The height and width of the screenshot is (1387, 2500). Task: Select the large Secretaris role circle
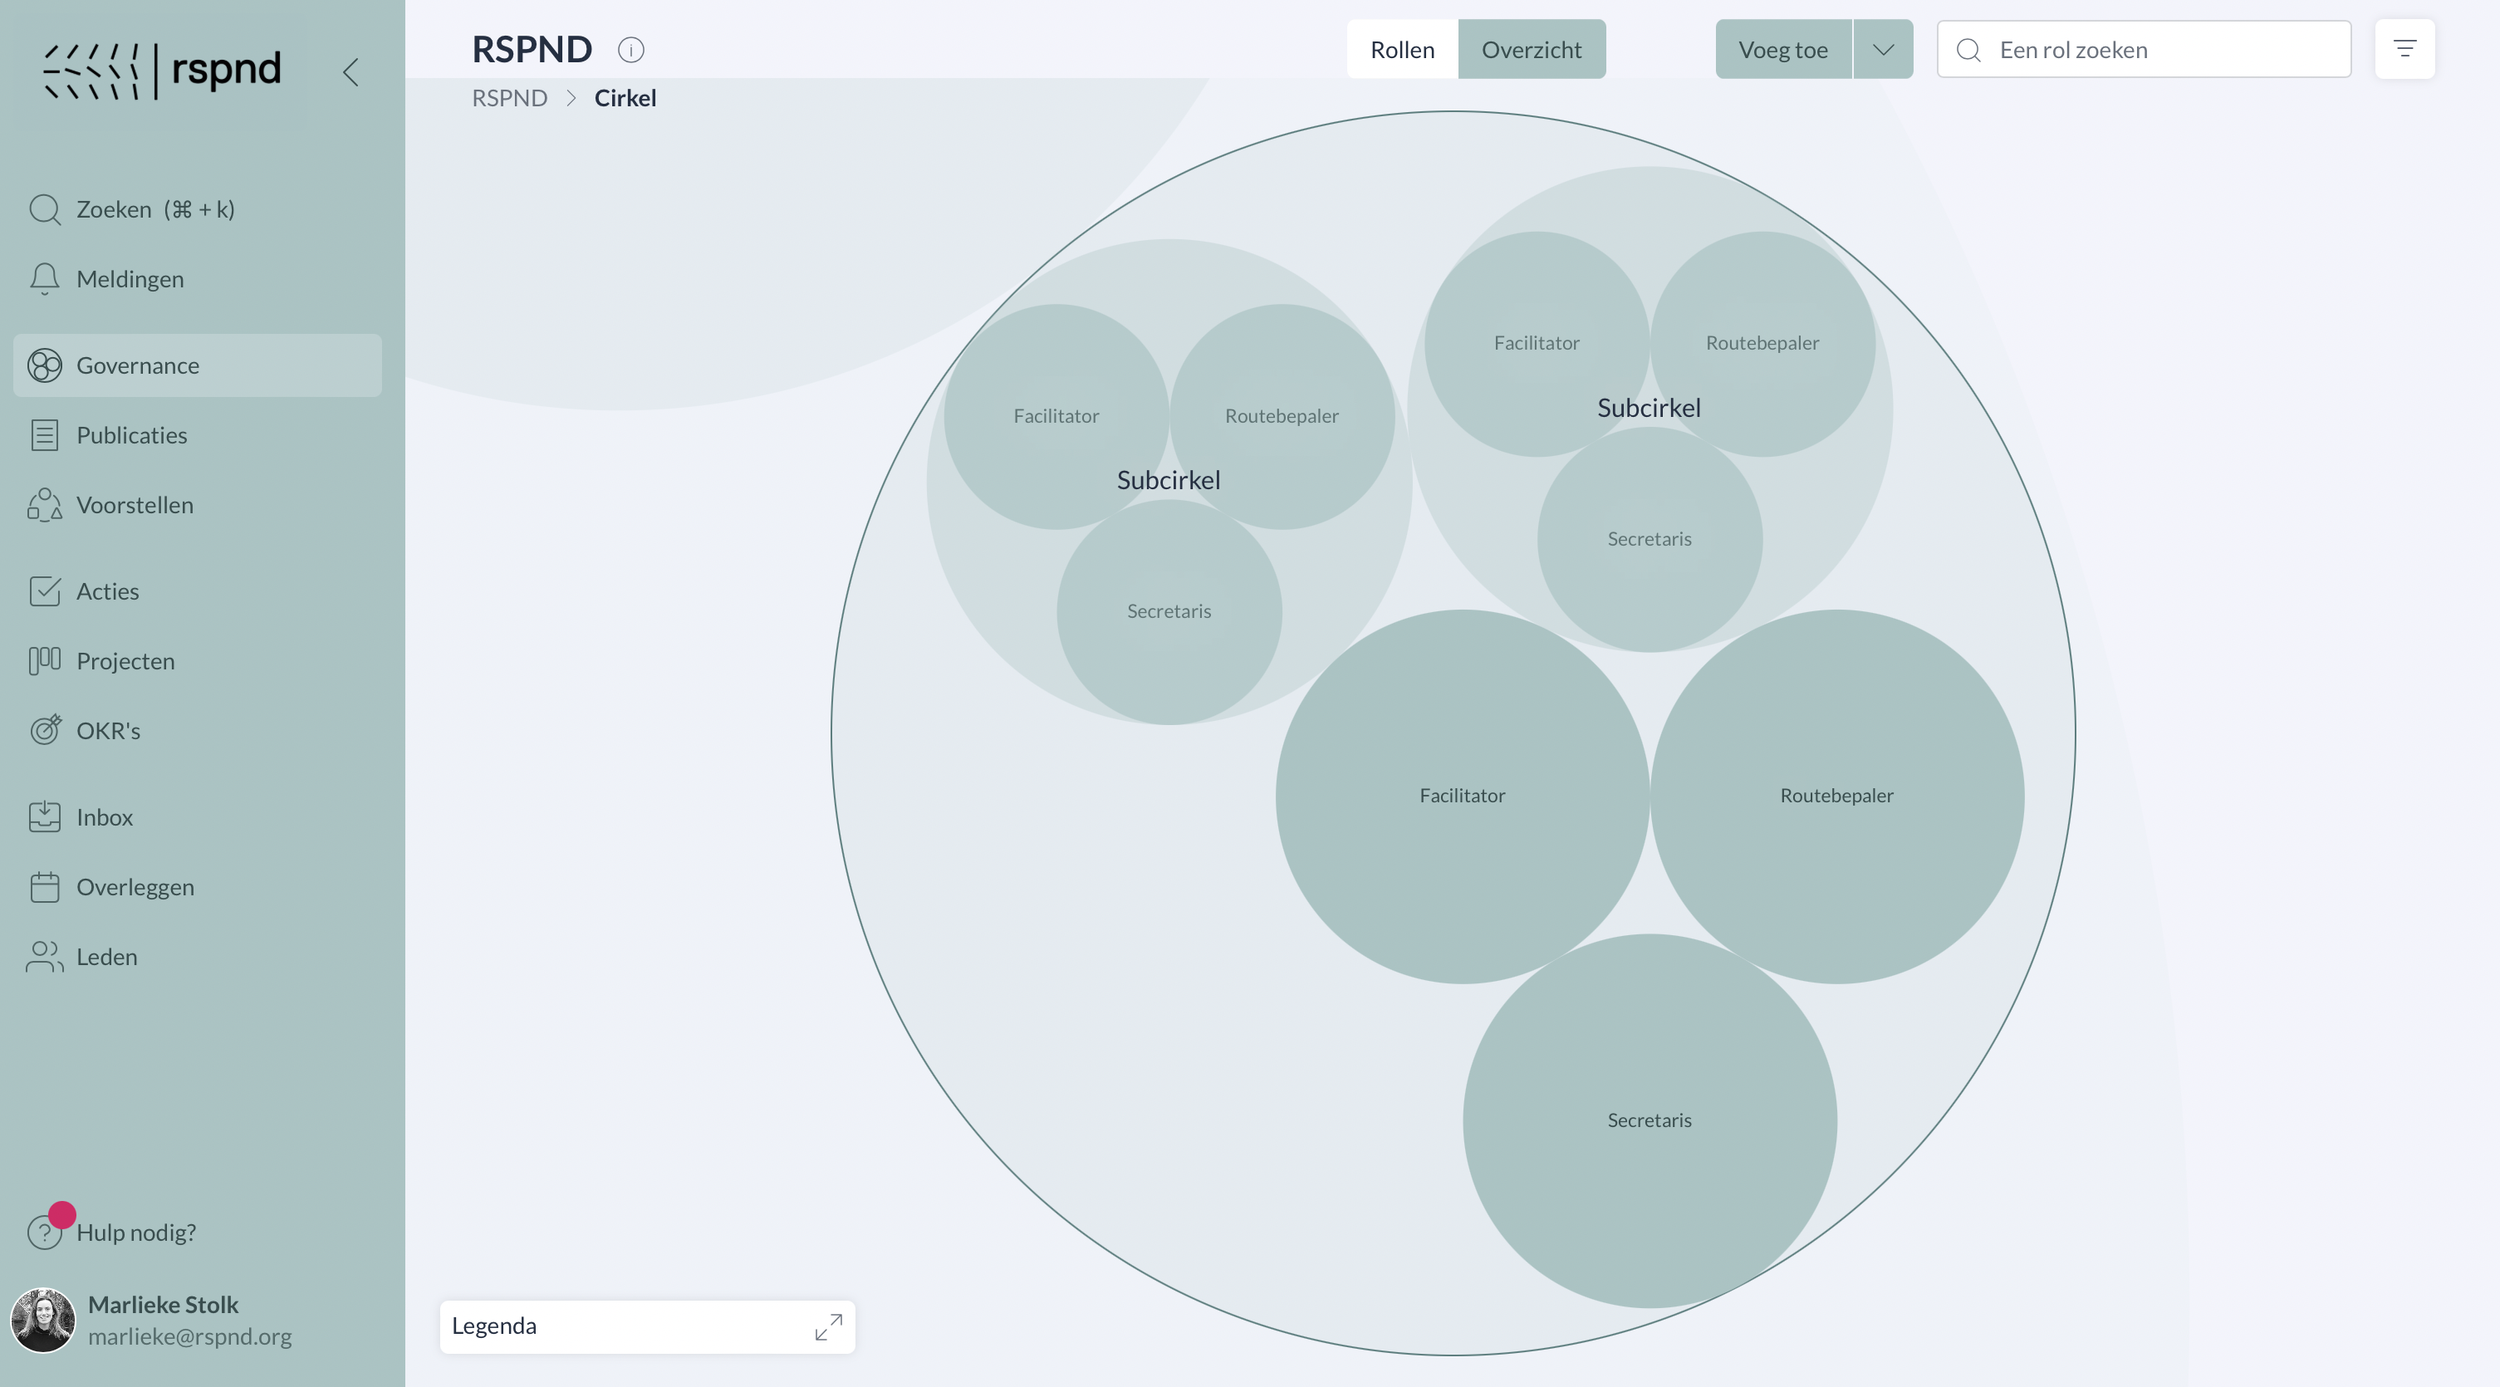pos(1649,1120)
